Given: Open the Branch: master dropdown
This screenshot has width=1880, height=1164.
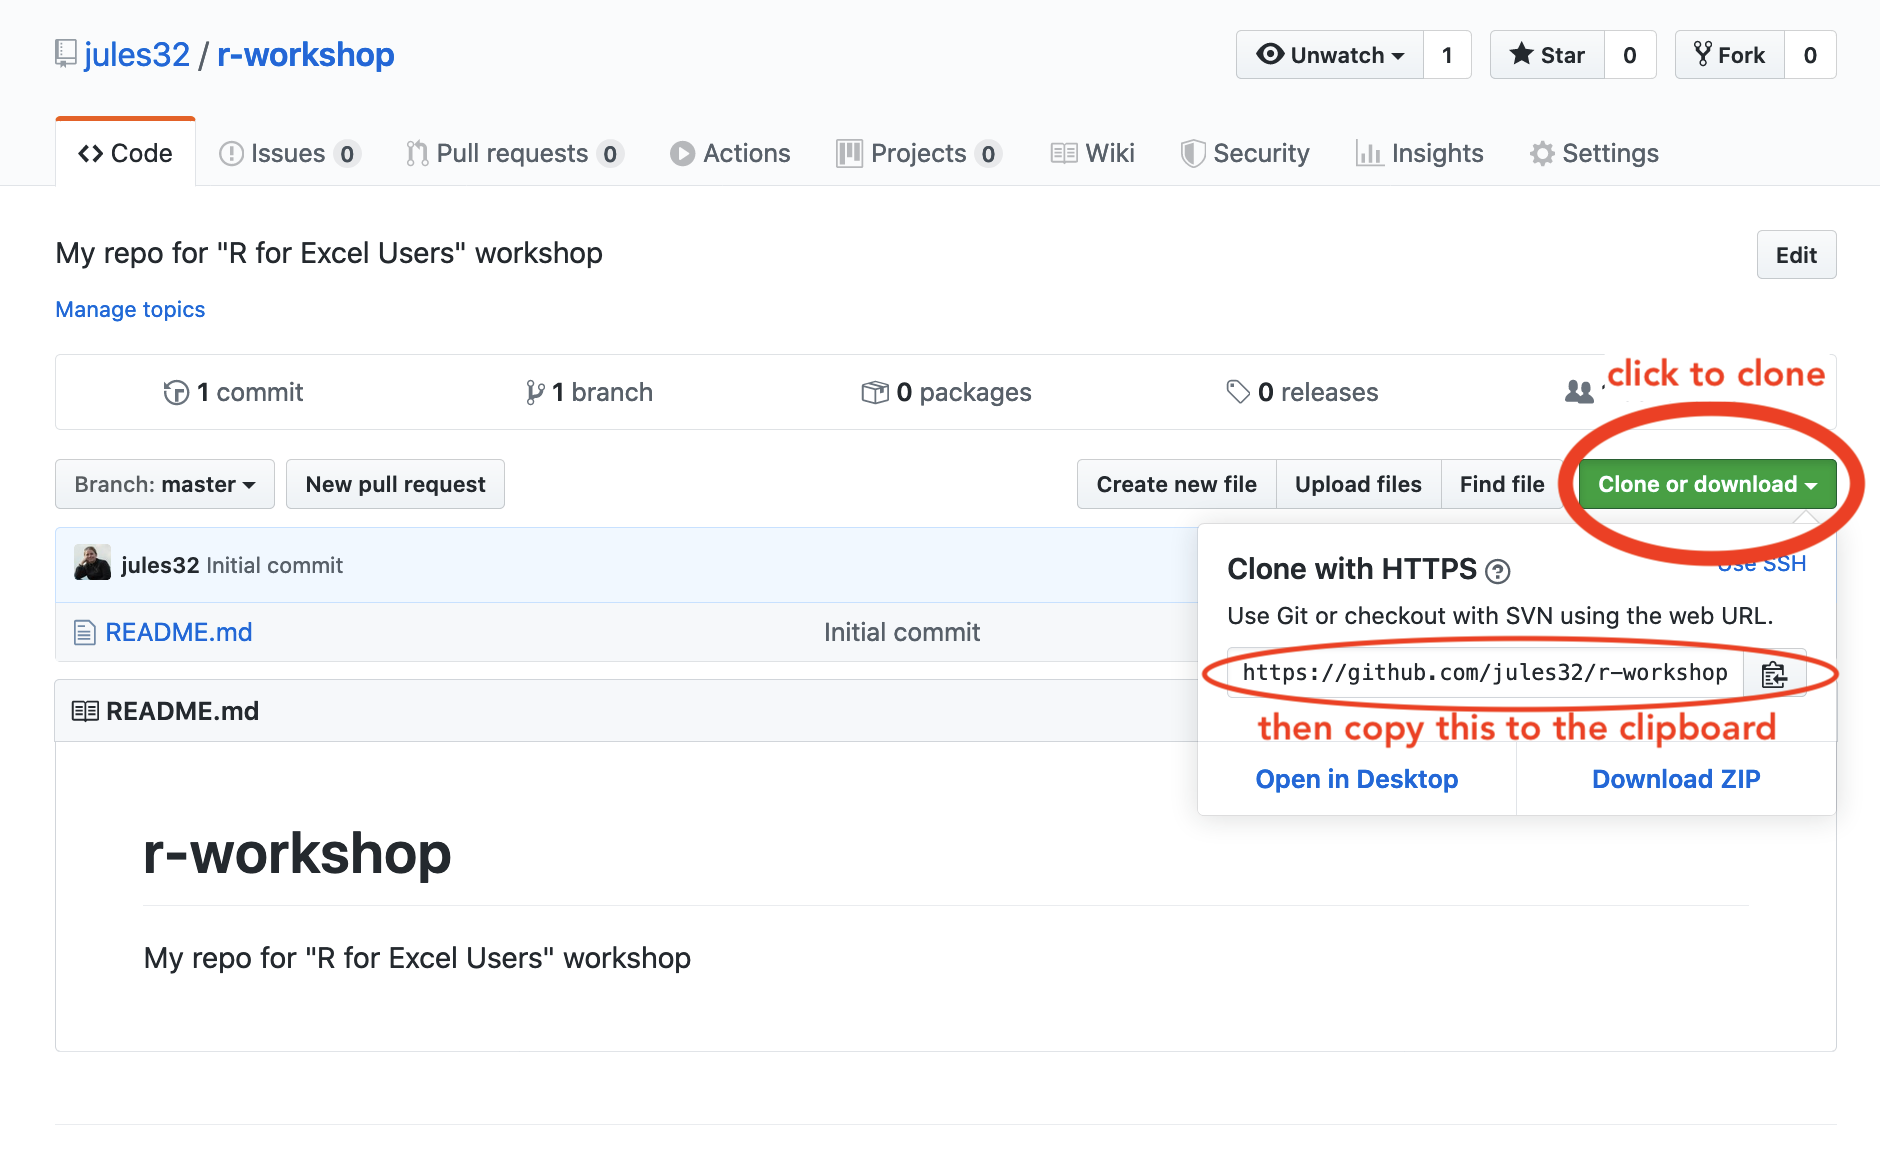Looking at the screenshot, I should pyautogui.click(x=165, y=484).
